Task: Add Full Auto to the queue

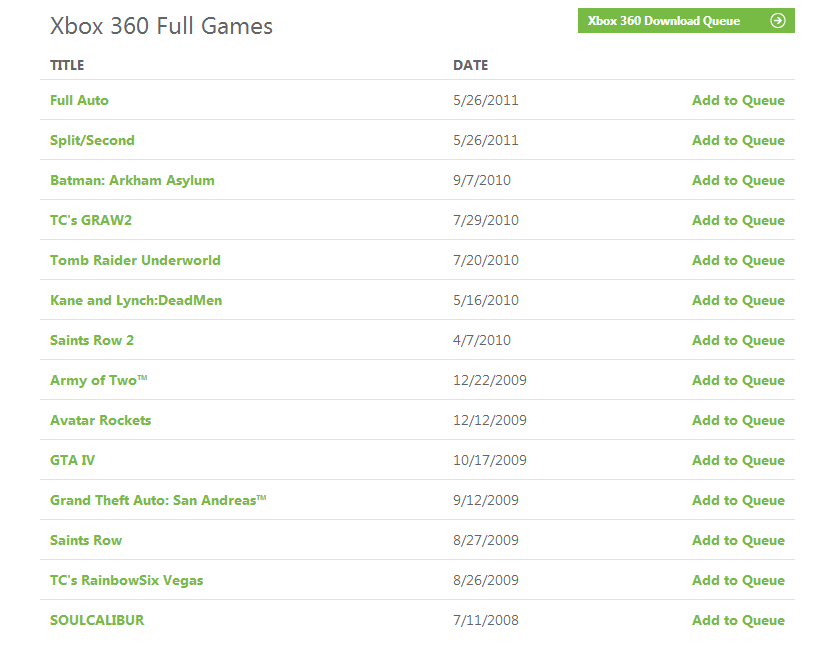Action: (x=738, y=100)
